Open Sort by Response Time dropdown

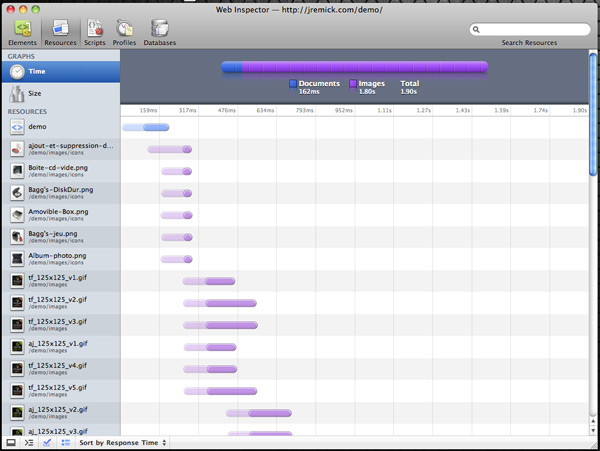point(123,443)
